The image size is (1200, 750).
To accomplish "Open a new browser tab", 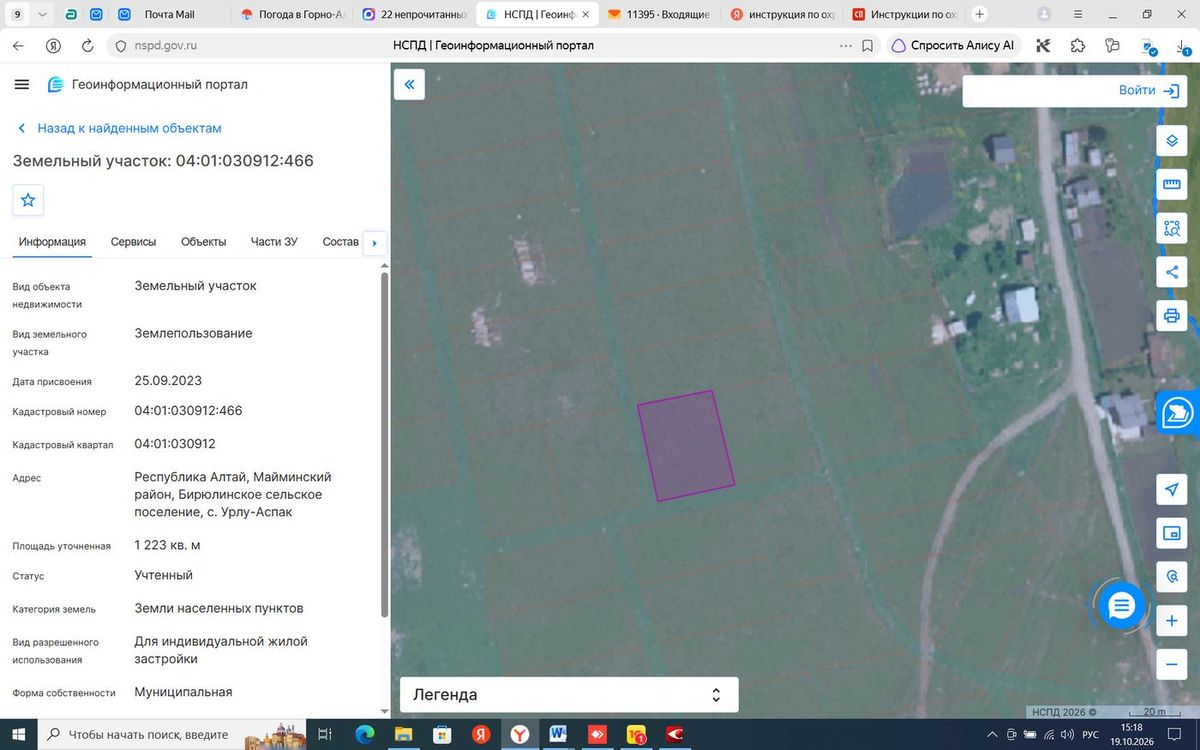I will (x=979, y=15).
